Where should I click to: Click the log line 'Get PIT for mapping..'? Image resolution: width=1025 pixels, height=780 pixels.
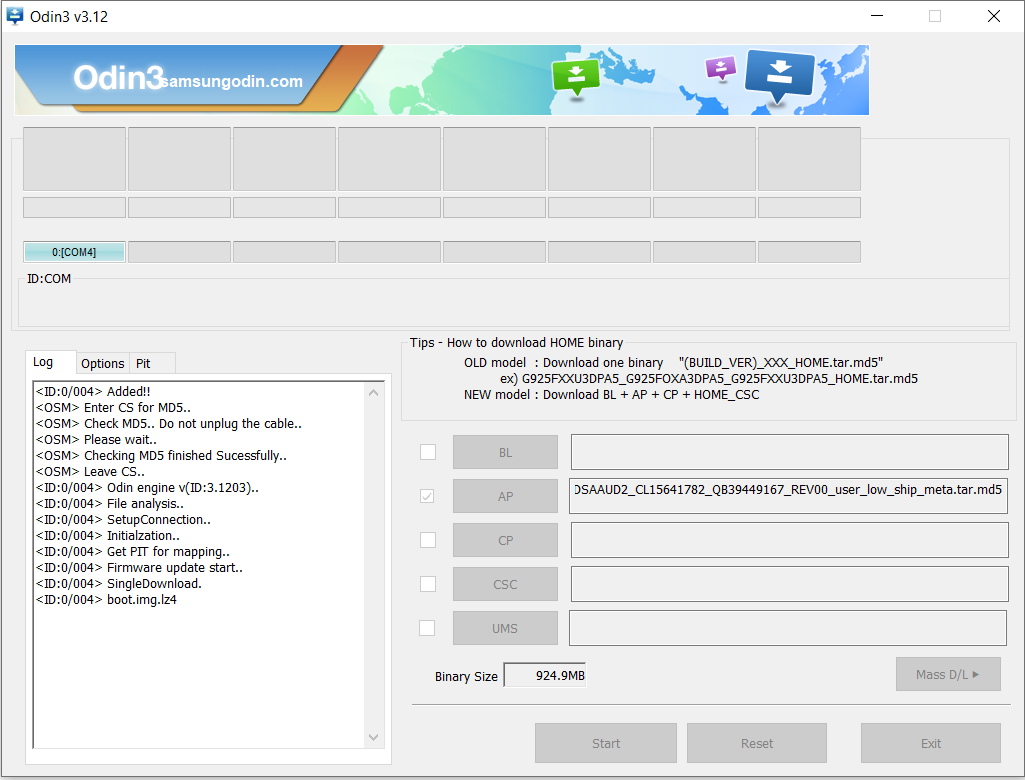pyautogui.click(x=133, y=552)
